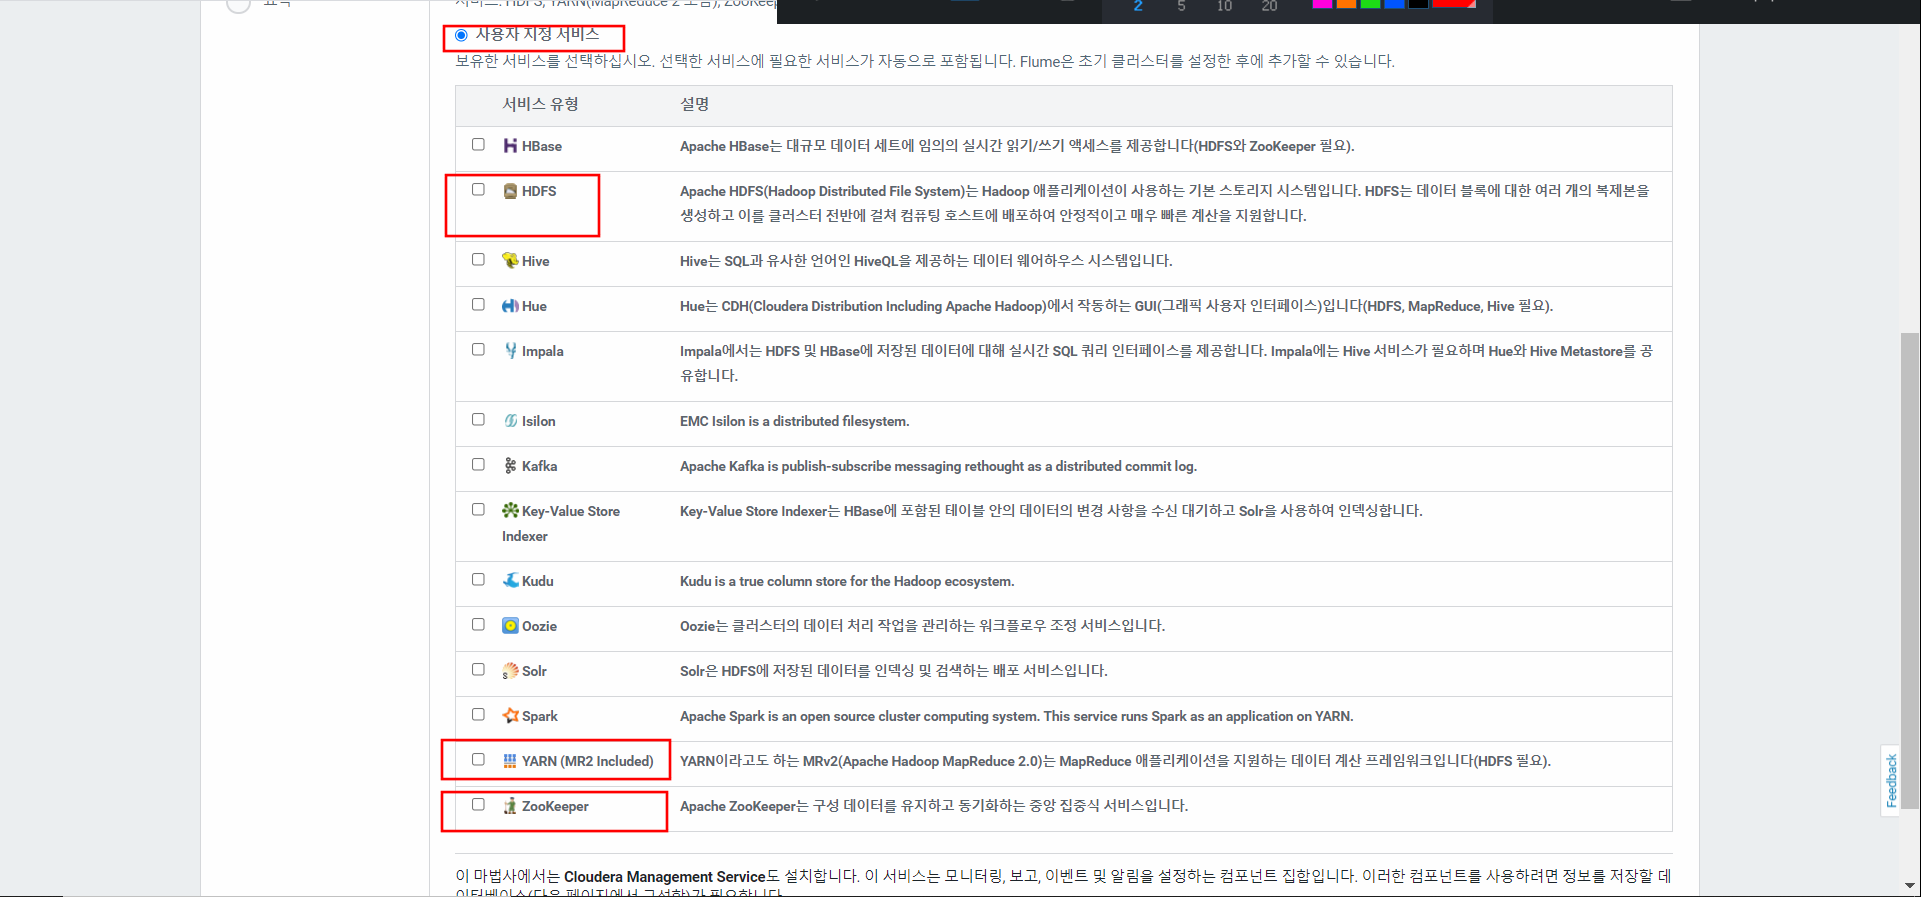Click the HBase service icon
Image resolution: width=1921 pixels, height=897 pixels.
point(510,146)
